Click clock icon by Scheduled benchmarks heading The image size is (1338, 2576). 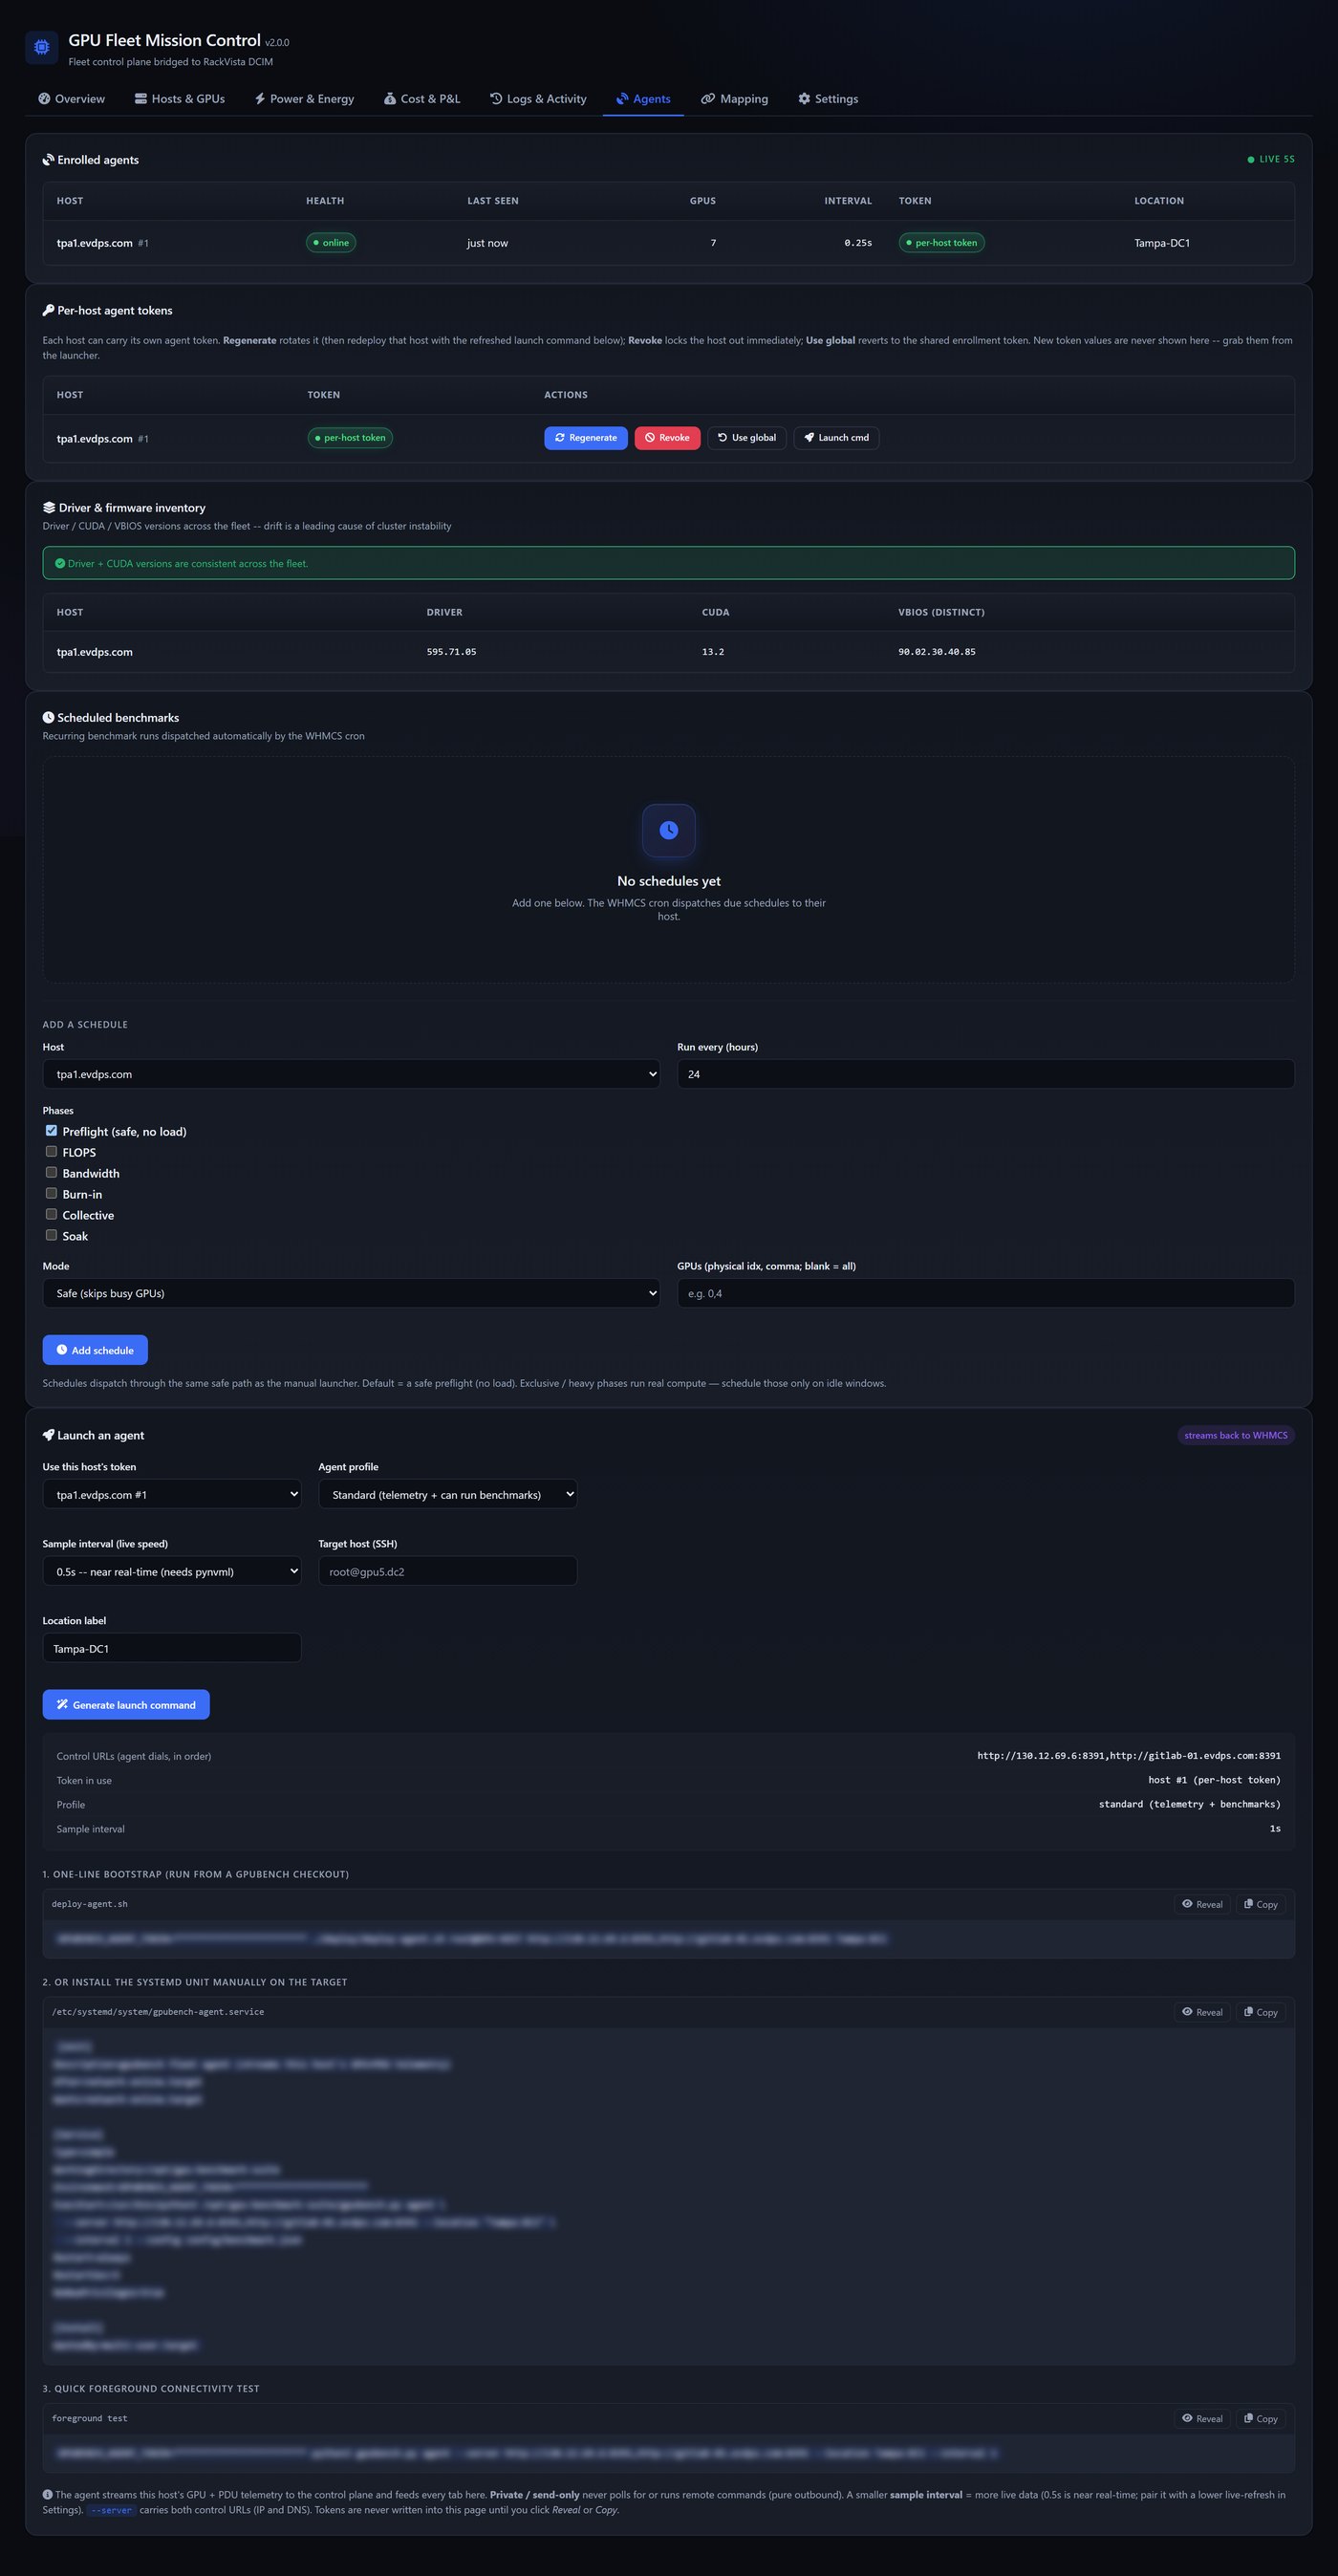coord(48,718)
